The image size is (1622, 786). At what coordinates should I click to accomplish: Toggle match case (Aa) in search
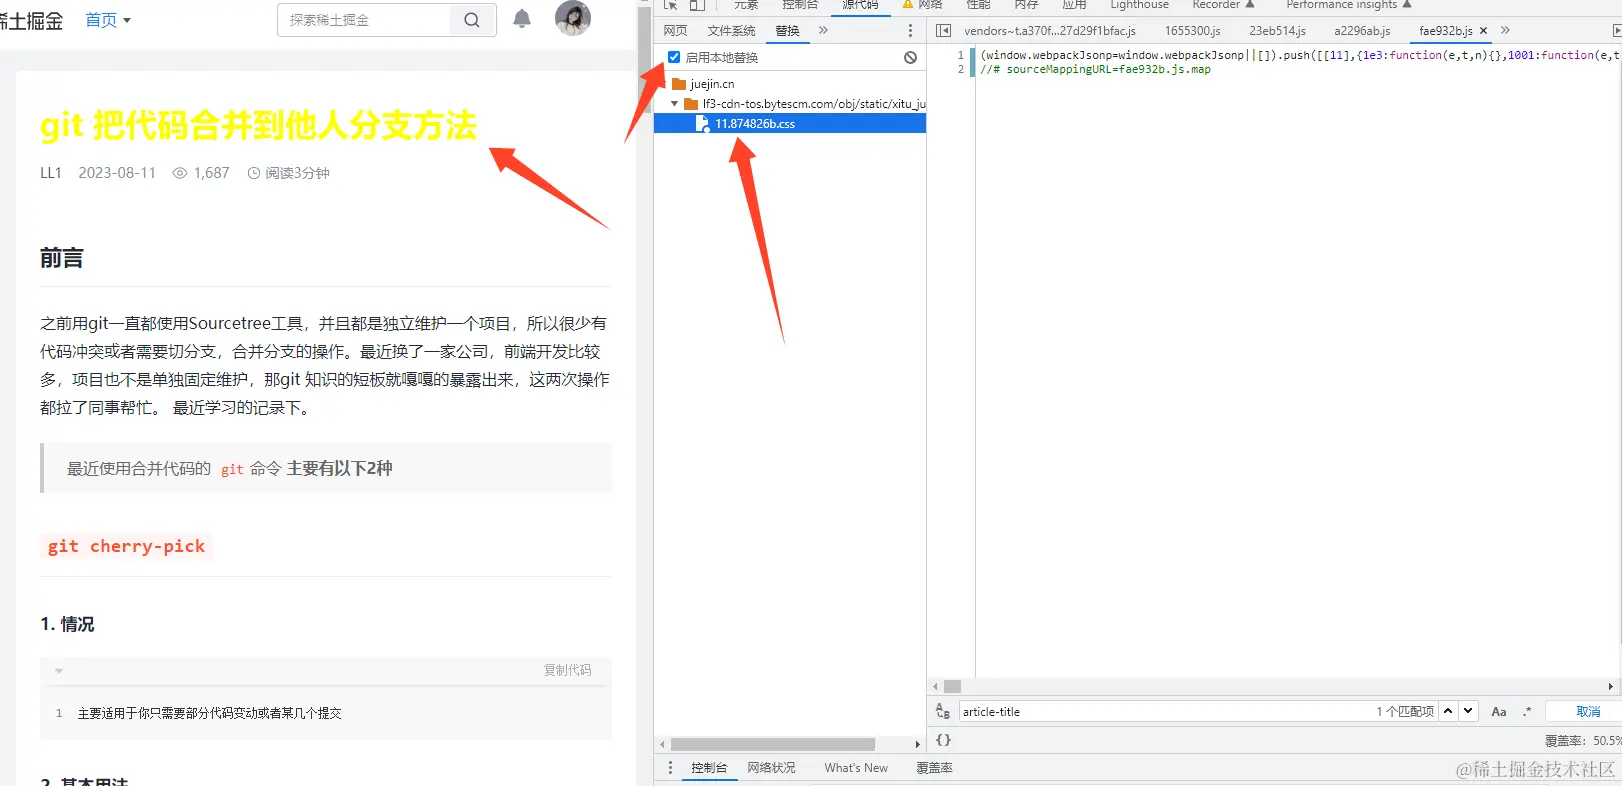tap(1499, 712)
